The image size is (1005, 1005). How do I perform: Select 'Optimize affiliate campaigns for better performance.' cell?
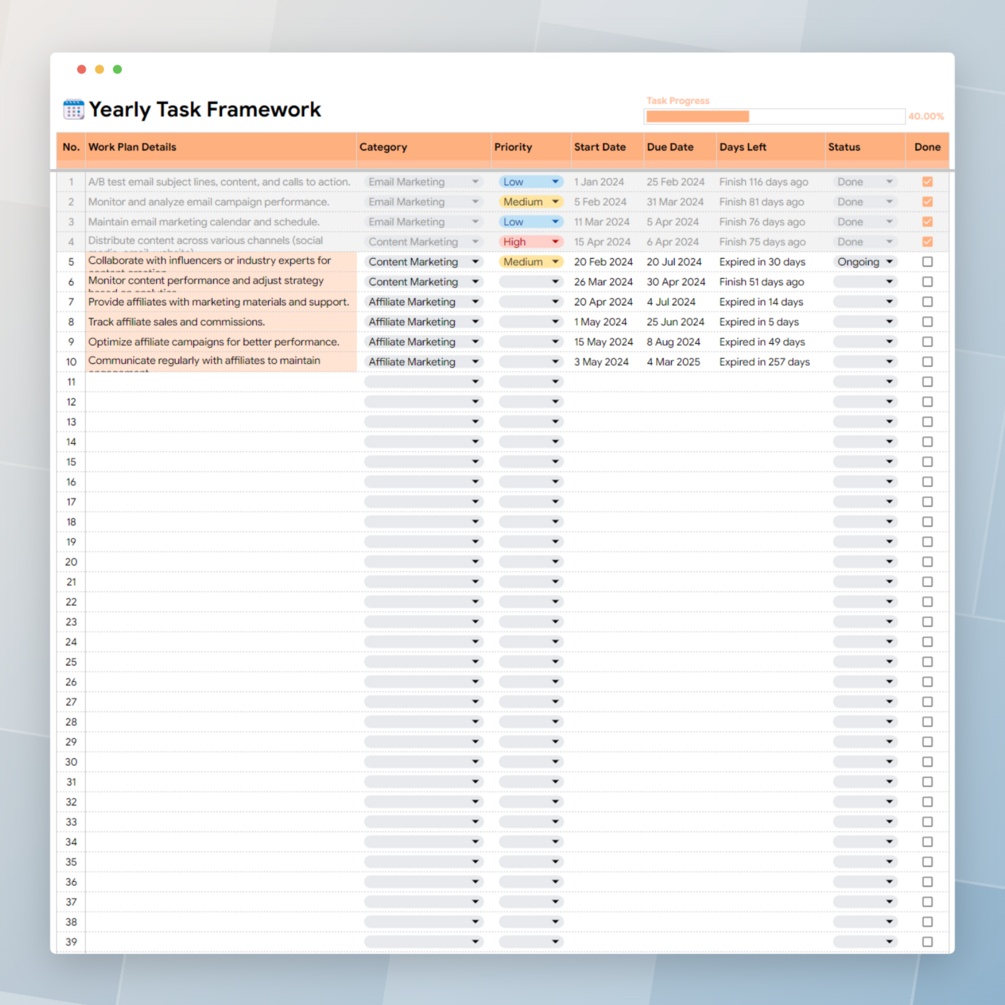point(221,342)
